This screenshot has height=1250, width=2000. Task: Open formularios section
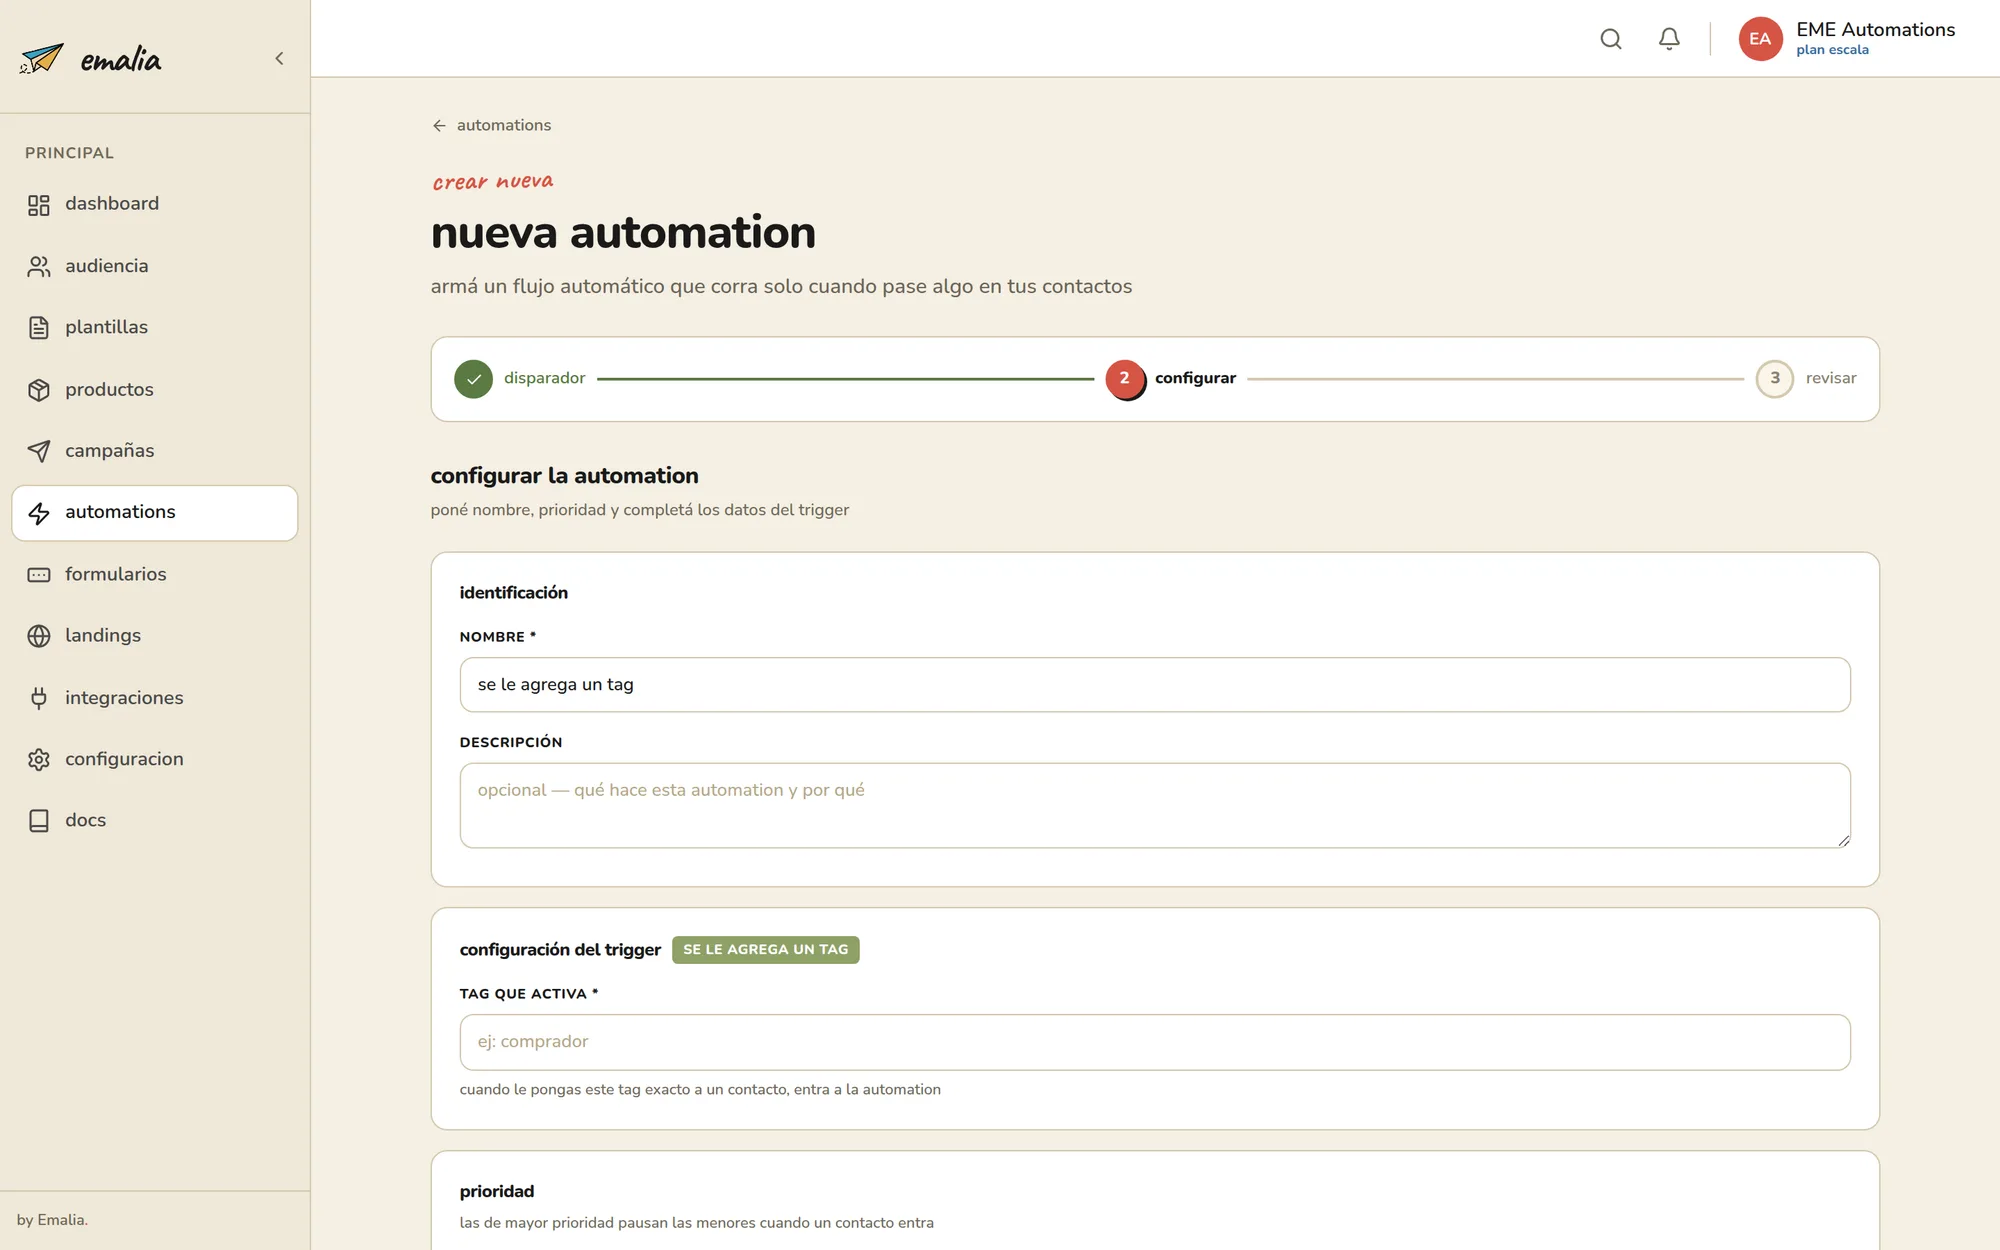coord(155,575)
